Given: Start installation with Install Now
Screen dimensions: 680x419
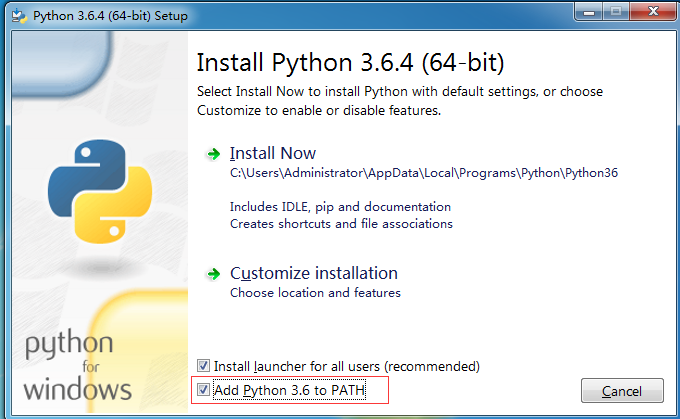Looking at the screenshot, I should tap(273, 154).
